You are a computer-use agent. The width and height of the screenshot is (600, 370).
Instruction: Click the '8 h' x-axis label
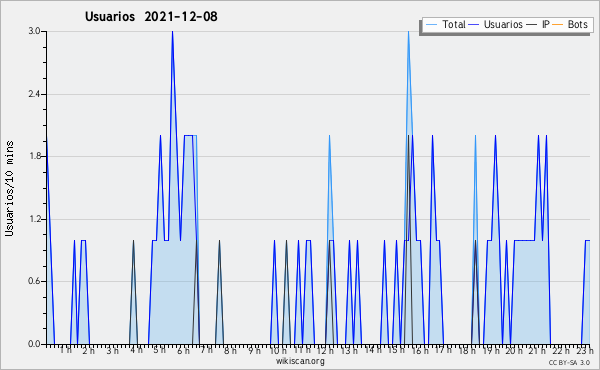[x=230, y=350]
